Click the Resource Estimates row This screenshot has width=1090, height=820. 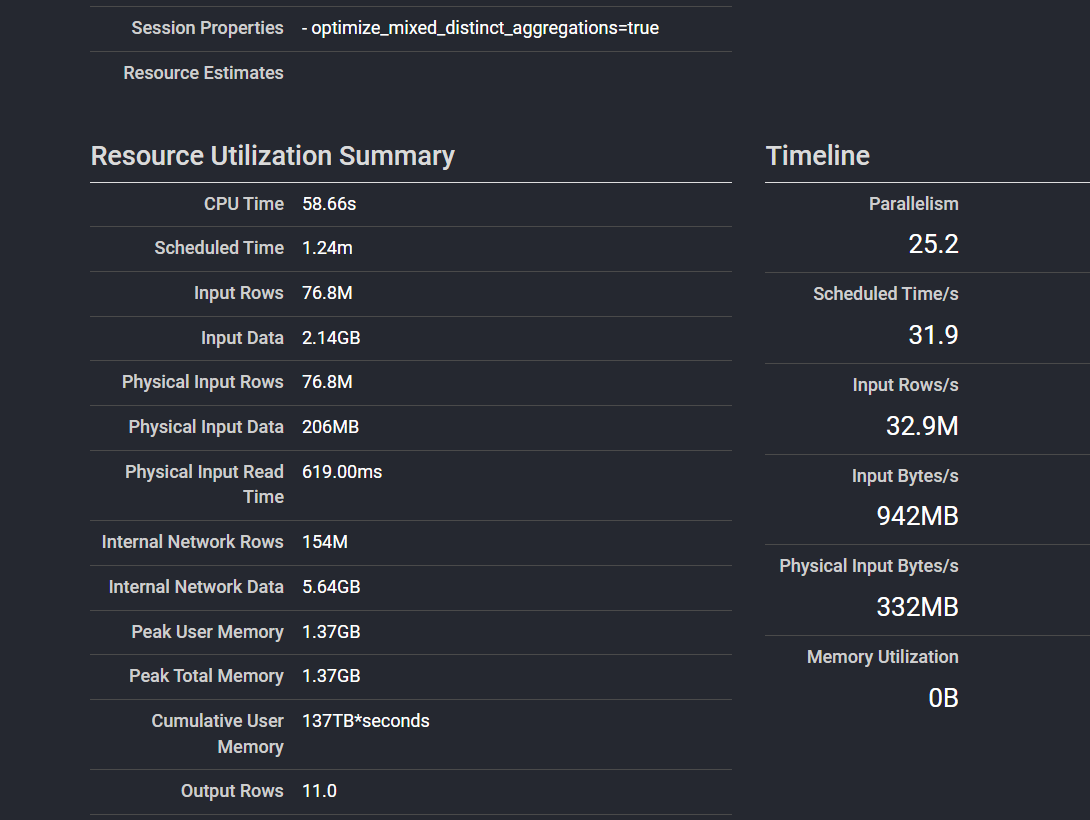pos(203,72)
